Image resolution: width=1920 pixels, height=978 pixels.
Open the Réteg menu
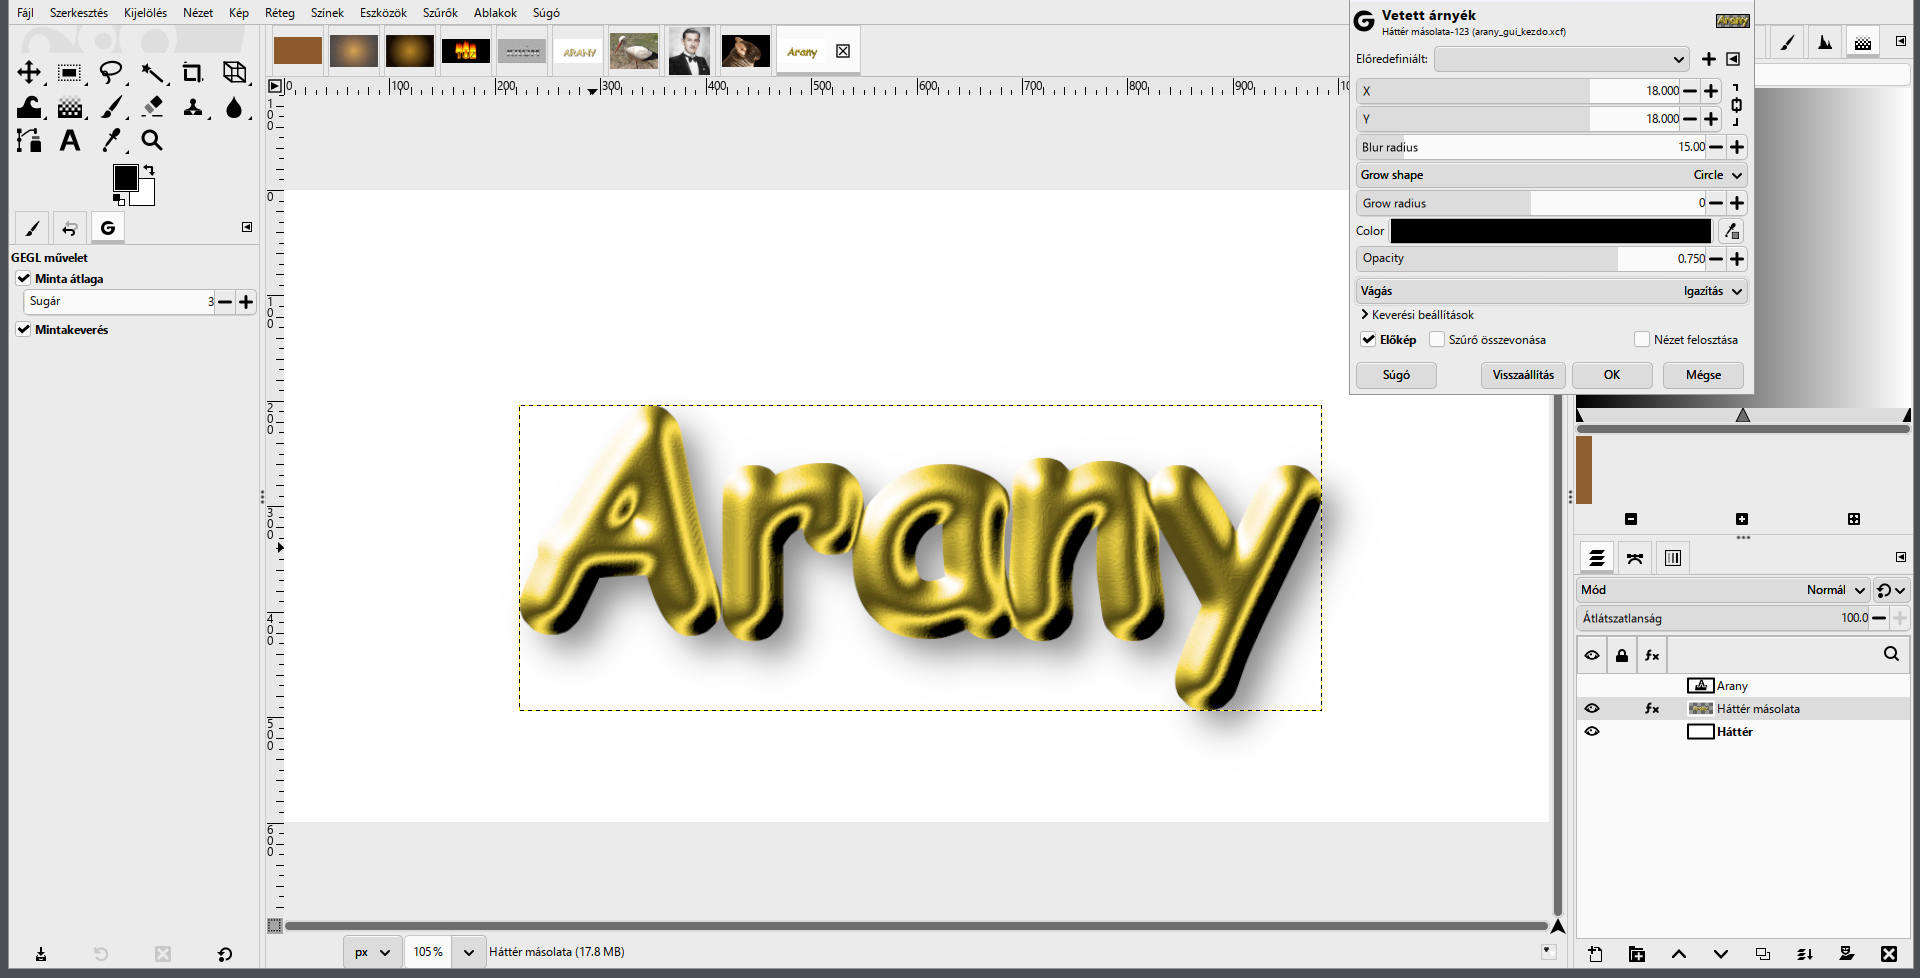(280, 13)
